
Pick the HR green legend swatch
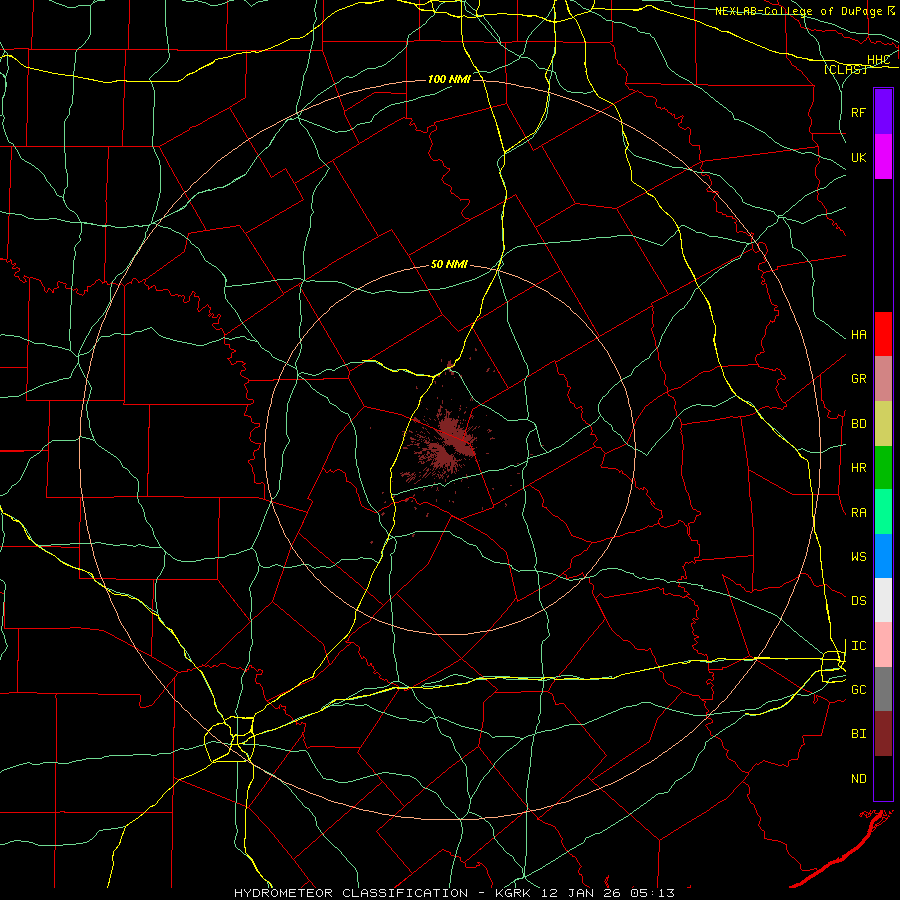pyautogui.click(x=883, y=468)
